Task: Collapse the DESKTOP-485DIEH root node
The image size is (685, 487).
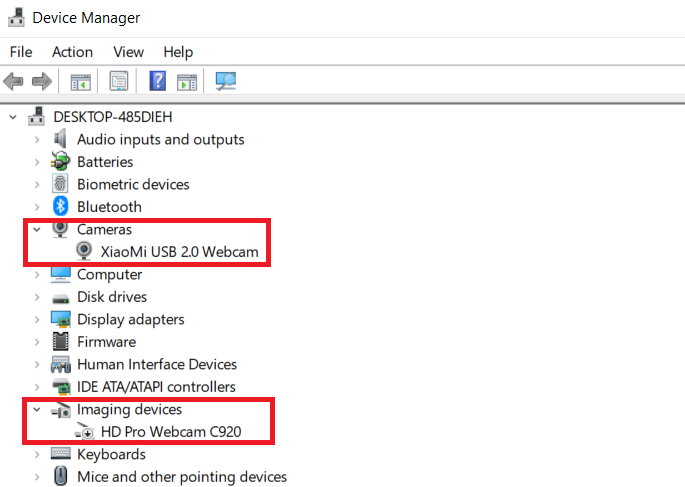Action: (13, 117)
